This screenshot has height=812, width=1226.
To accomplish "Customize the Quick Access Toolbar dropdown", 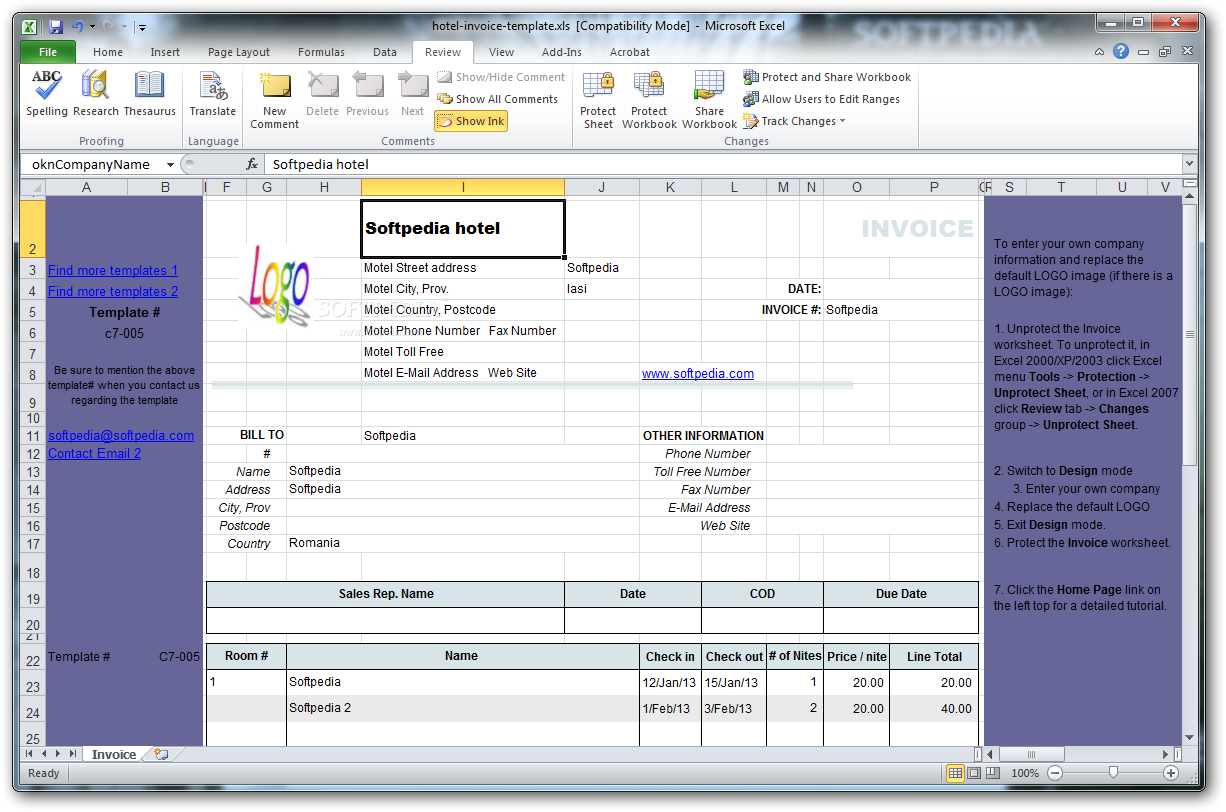I will click(x=142, y=27).
